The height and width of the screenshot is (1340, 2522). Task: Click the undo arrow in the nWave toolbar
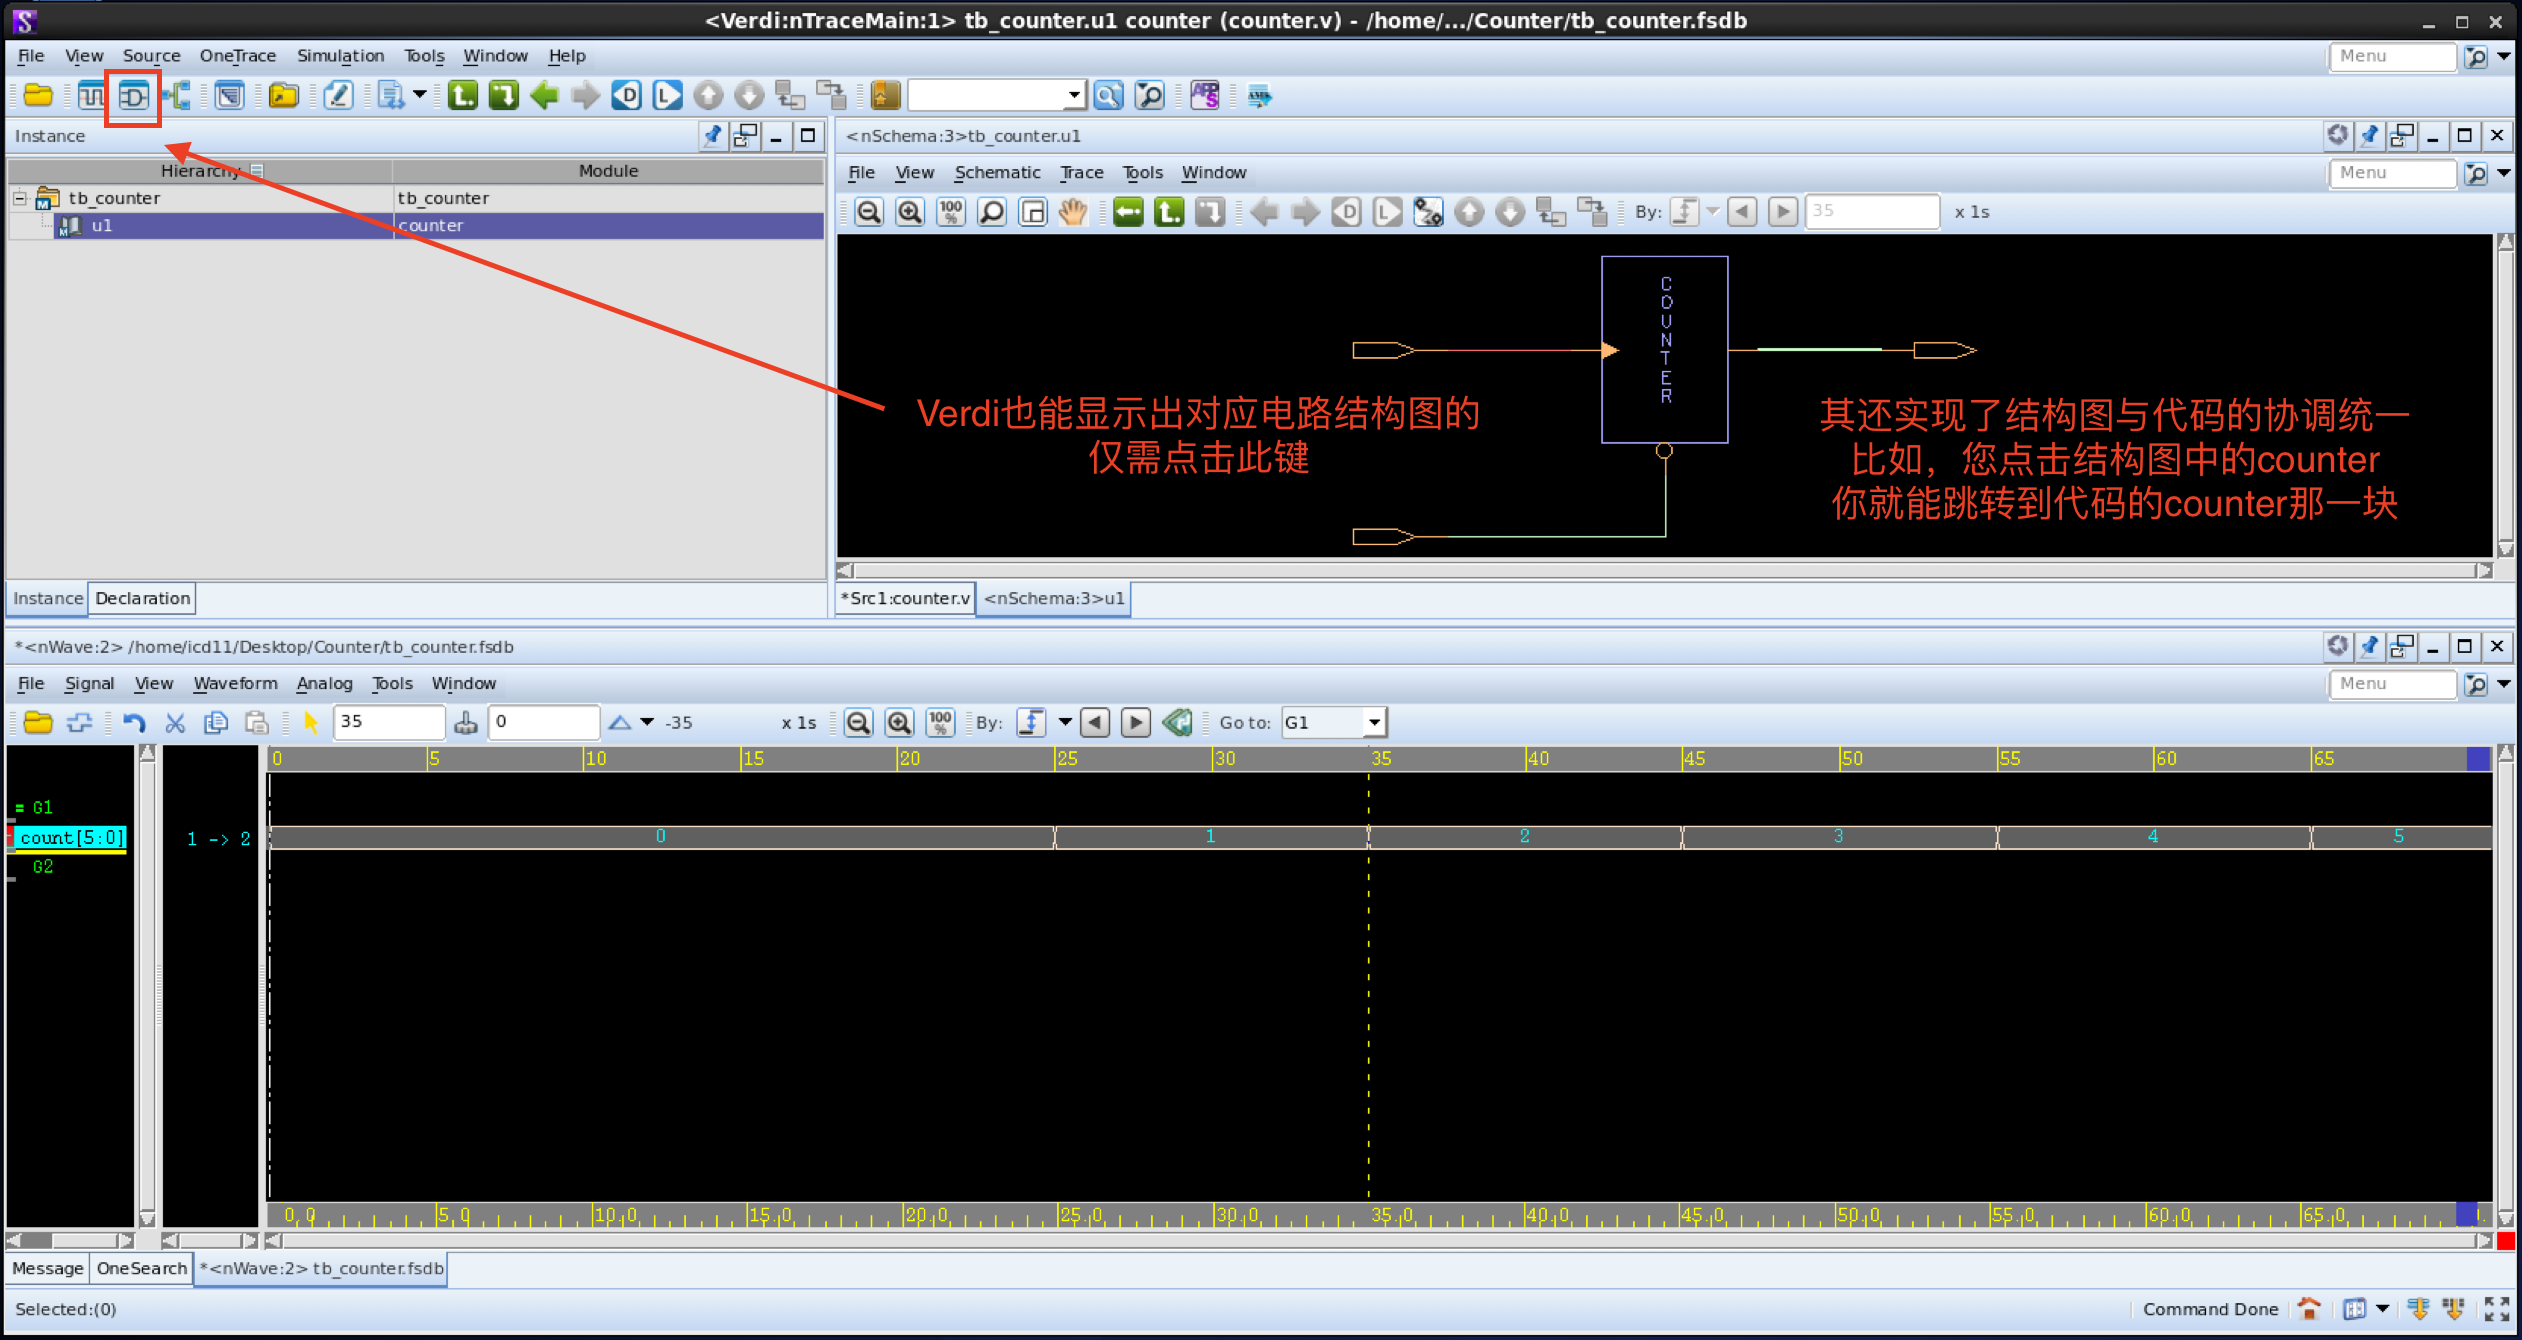click(135, 722)
